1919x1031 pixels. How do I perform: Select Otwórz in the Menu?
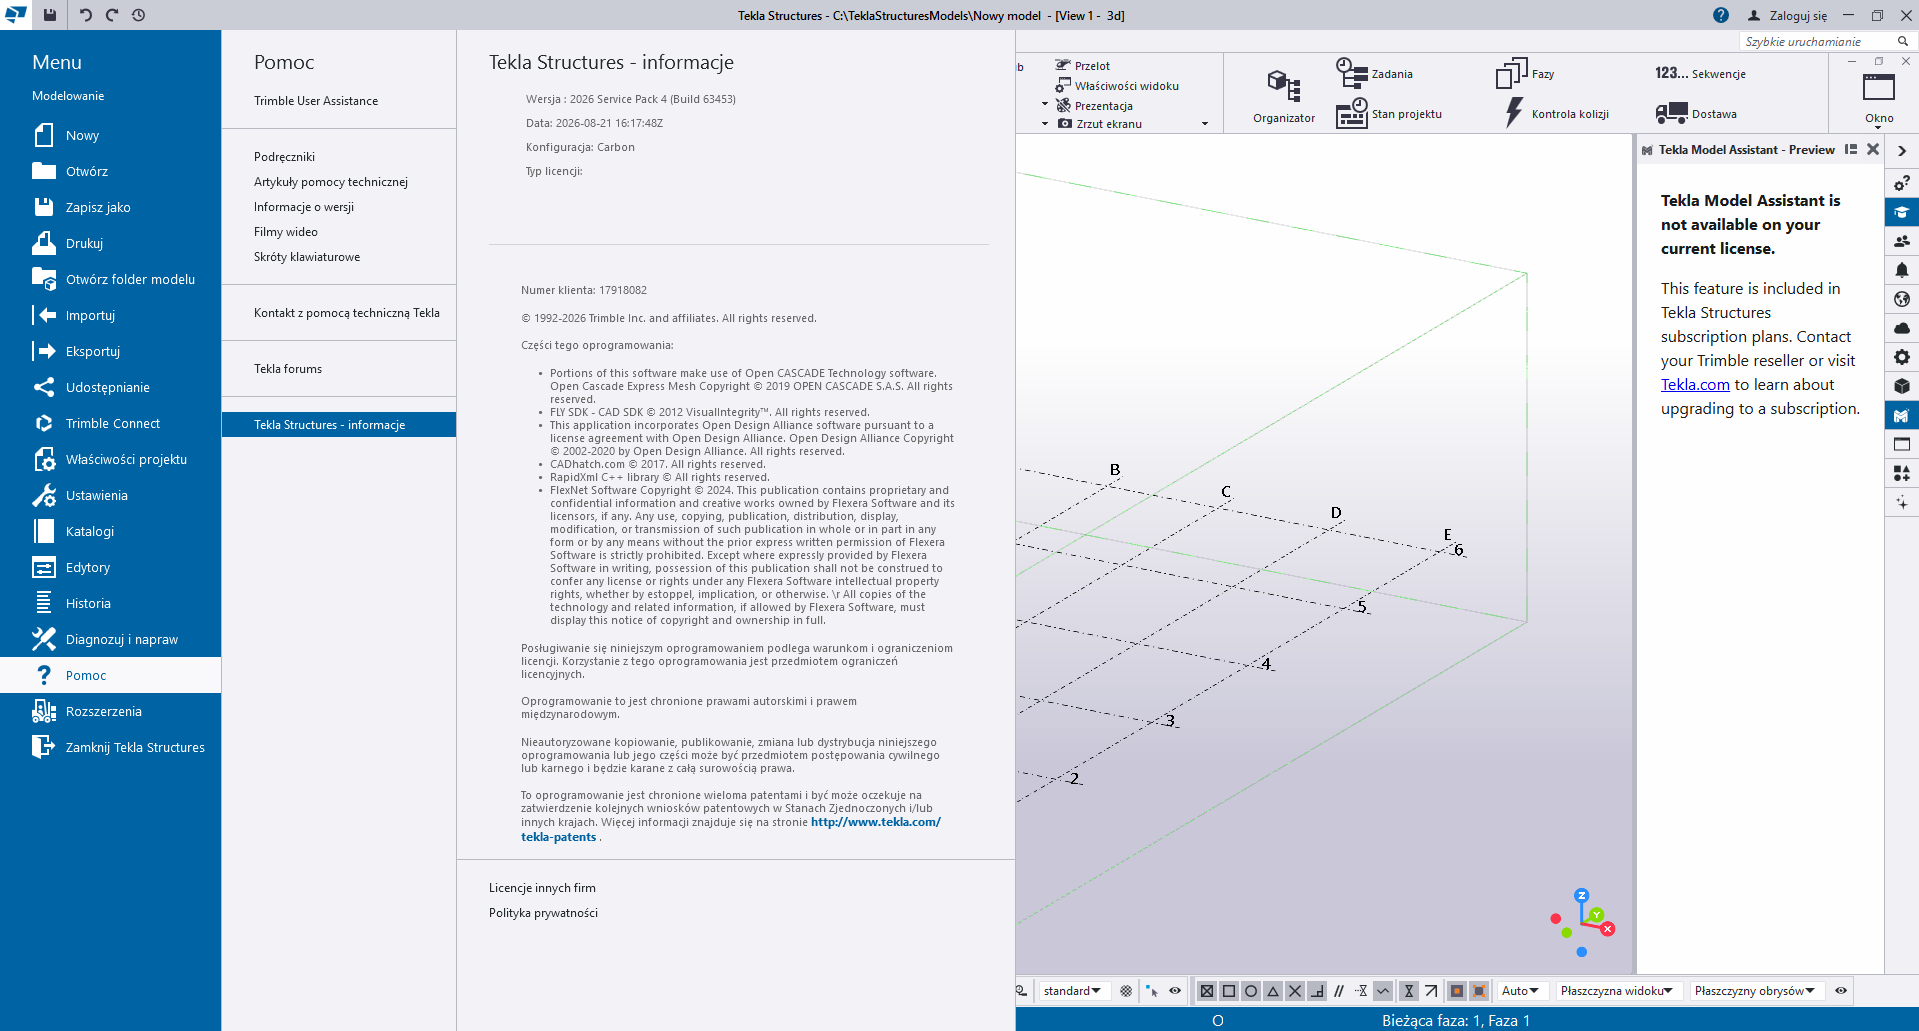tap(110, 171)
